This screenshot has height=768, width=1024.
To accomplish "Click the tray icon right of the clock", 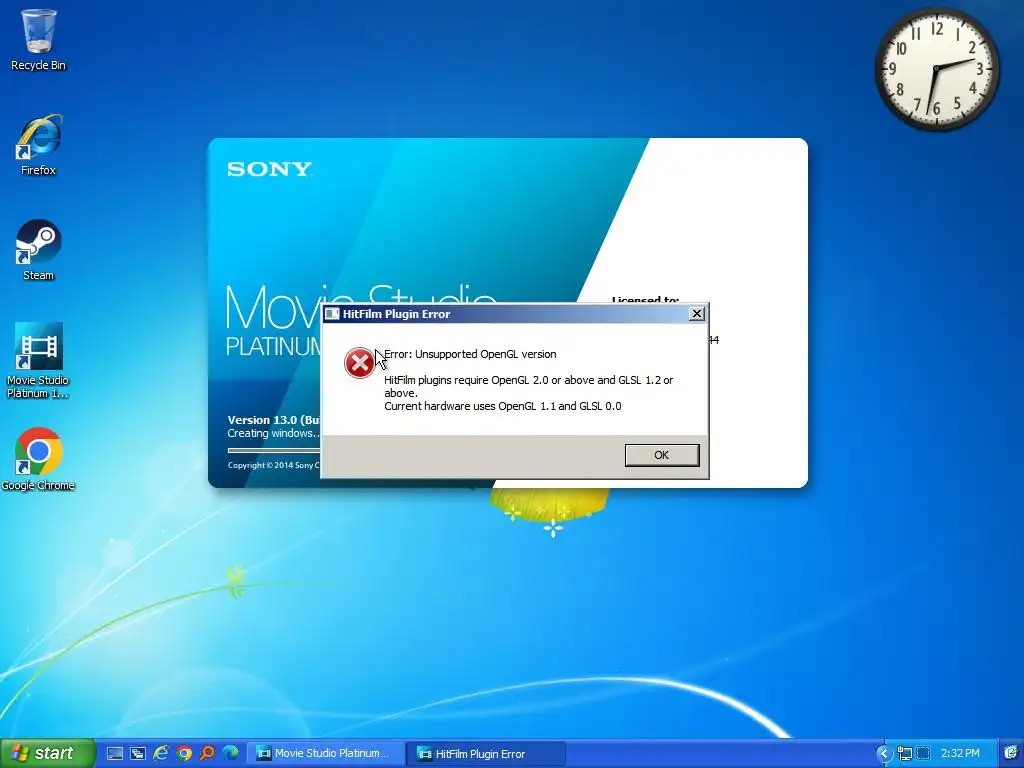I will (1011, 754).
